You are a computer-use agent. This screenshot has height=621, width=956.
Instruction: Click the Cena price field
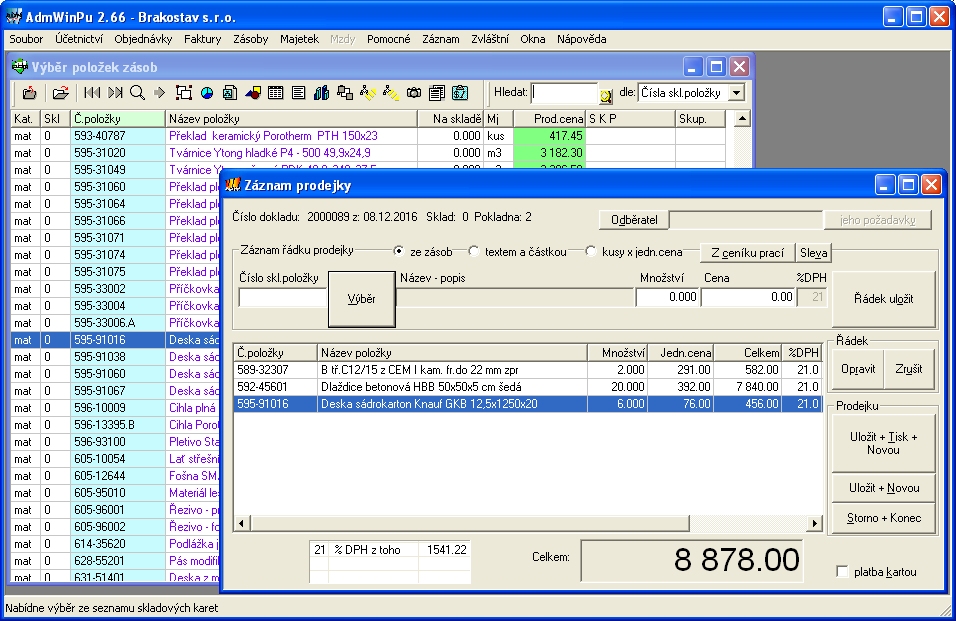tap(748, 297)
